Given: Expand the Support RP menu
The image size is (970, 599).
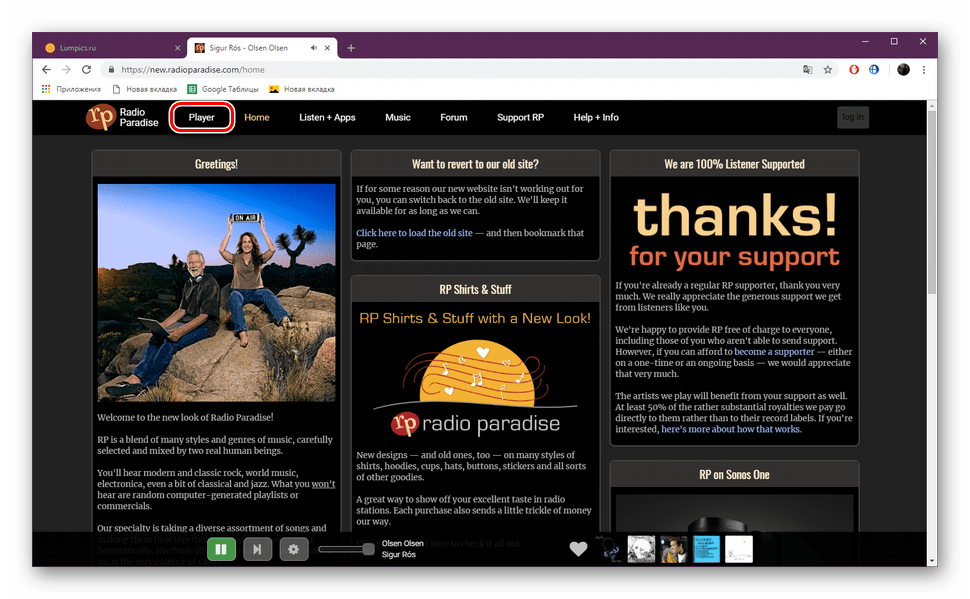Looking at the screenshot, I should (520, 117).
